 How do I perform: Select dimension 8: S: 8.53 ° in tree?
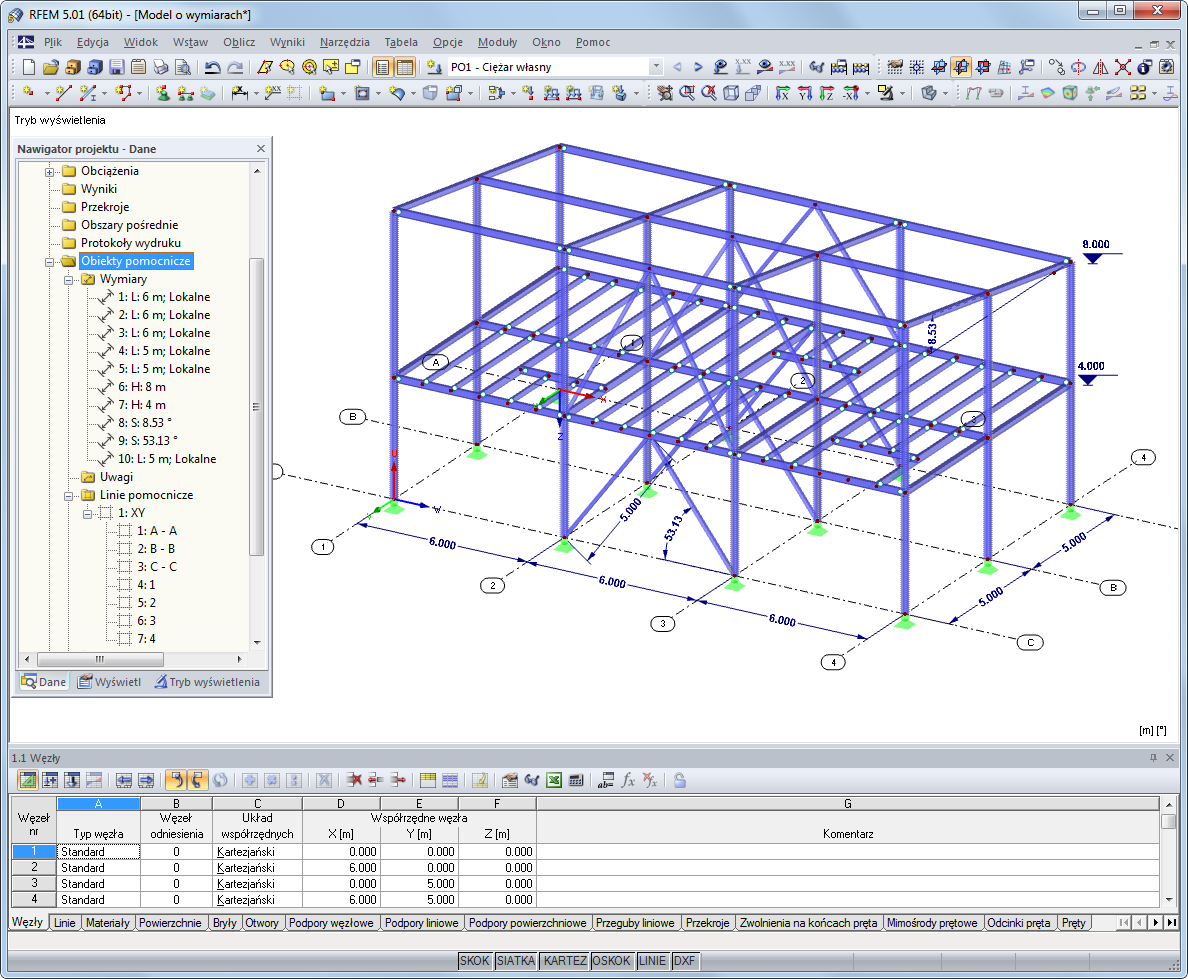(x=145, y=423)
